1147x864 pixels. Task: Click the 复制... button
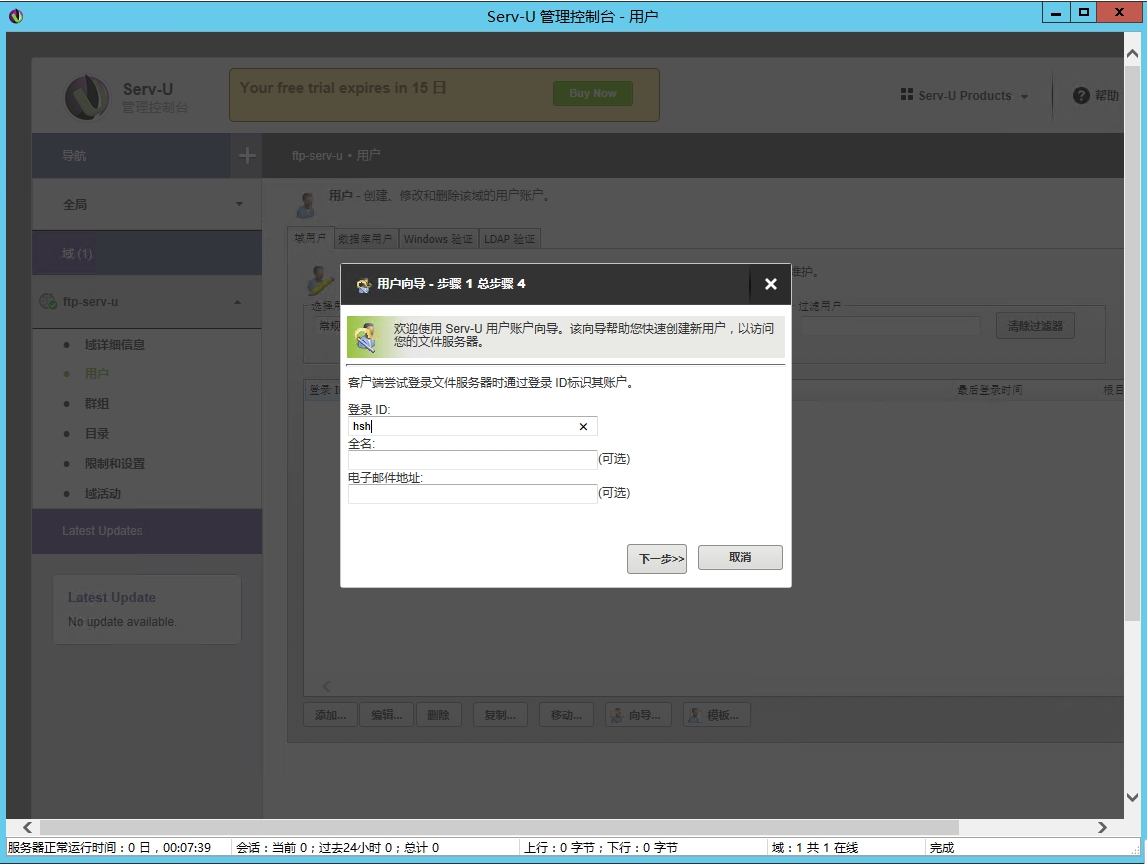pyautogui.click(x=500, y=715)
